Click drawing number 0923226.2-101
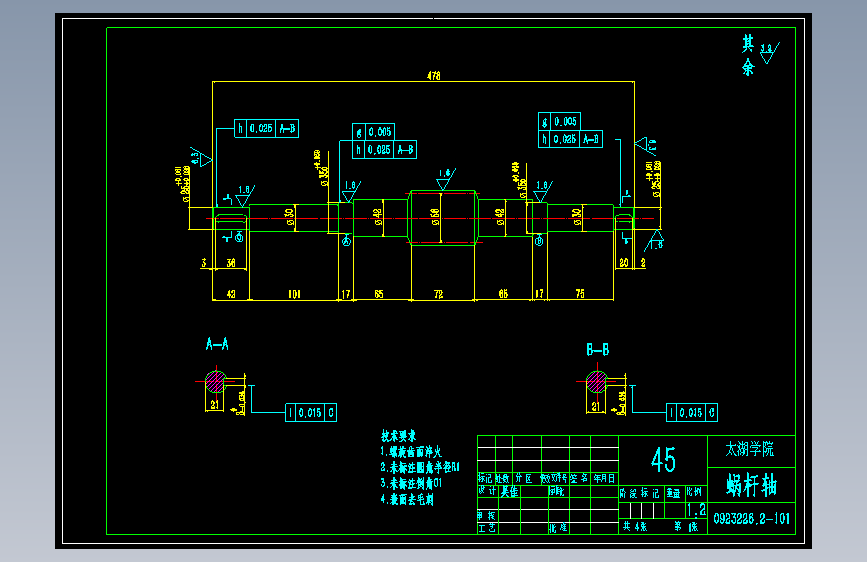Screen dimensions: 867x562 pyautogui.click(x=751, y=519)
